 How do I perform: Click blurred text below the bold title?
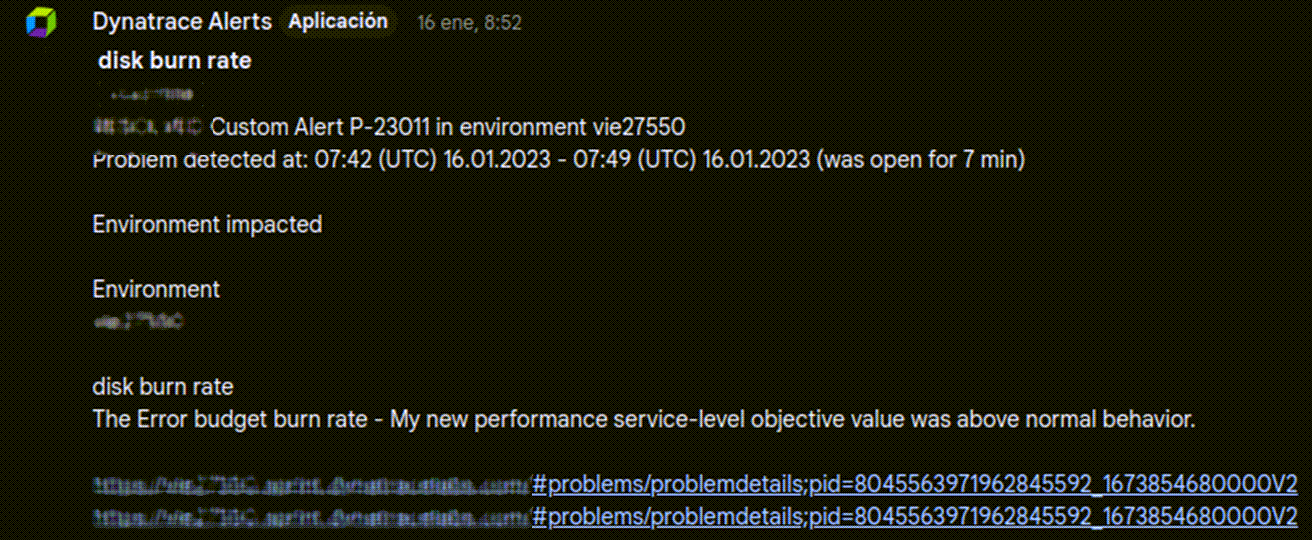click(x=150, y=94)
